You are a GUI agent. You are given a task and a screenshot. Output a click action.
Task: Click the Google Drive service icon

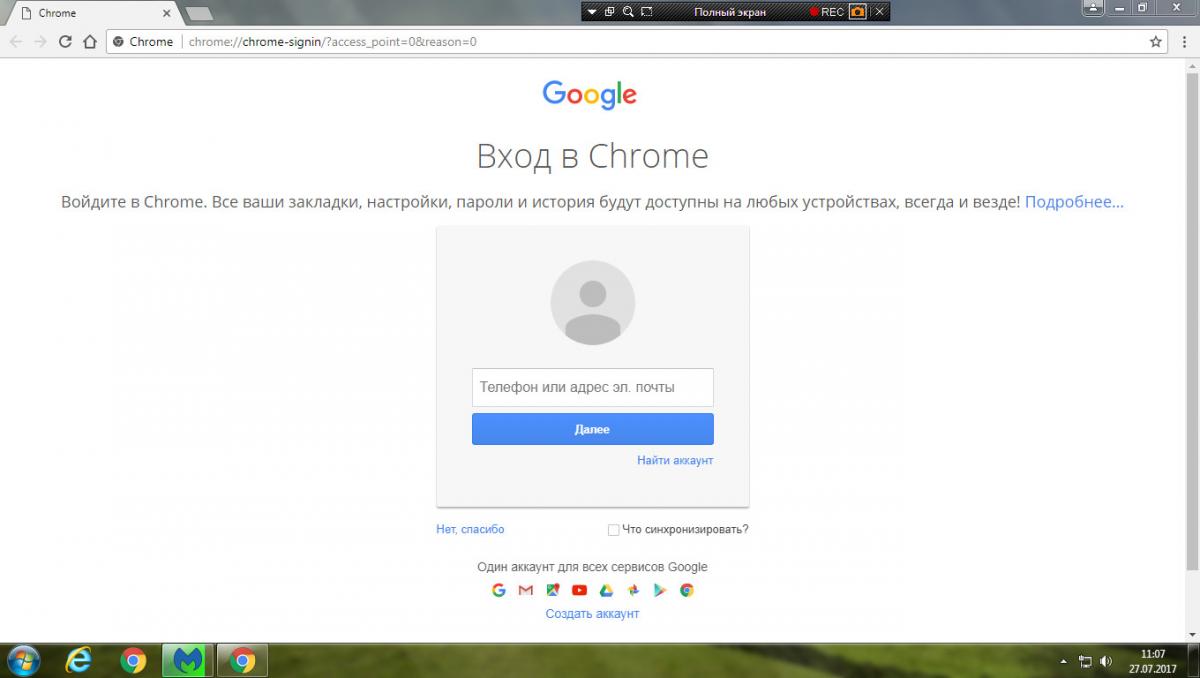606,590
